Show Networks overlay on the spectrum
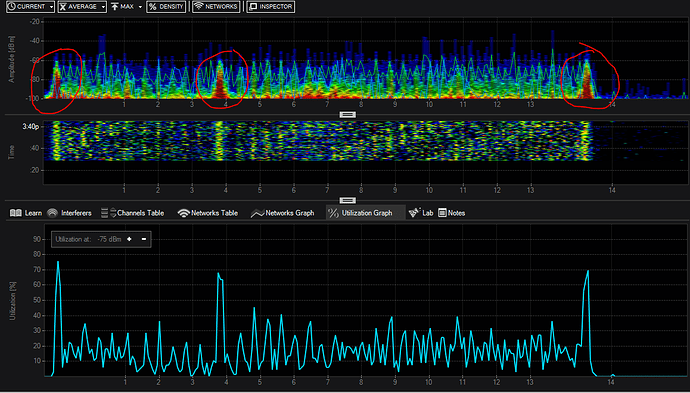Screen dimensions: 690x393 [216, 7]
